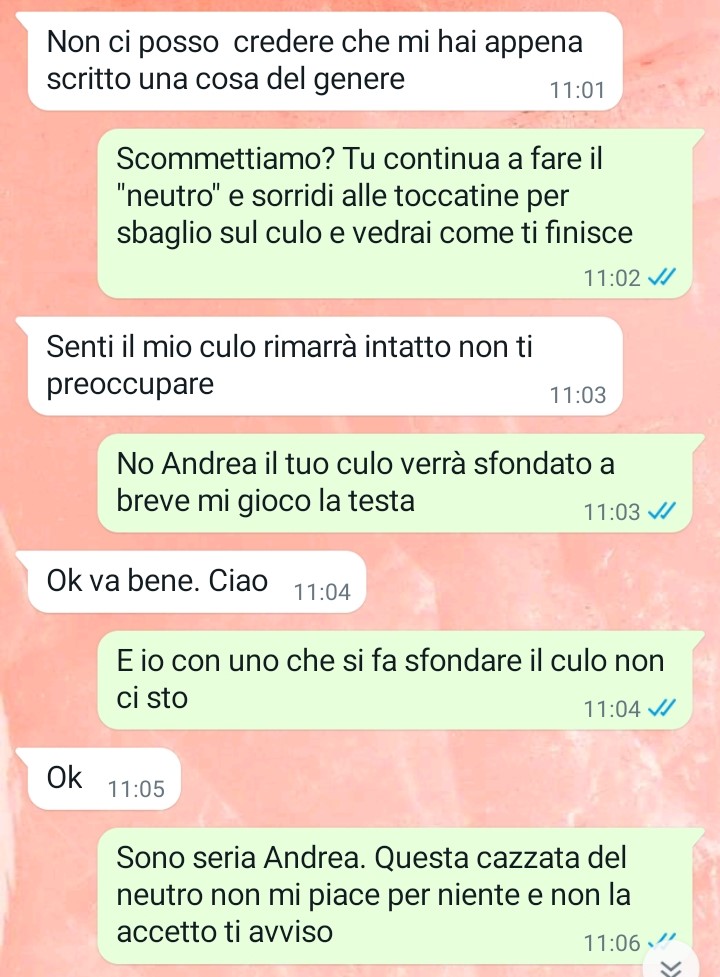
Task: Tap the 11:03 timestamp on the received message
Action: click(577, 395)
